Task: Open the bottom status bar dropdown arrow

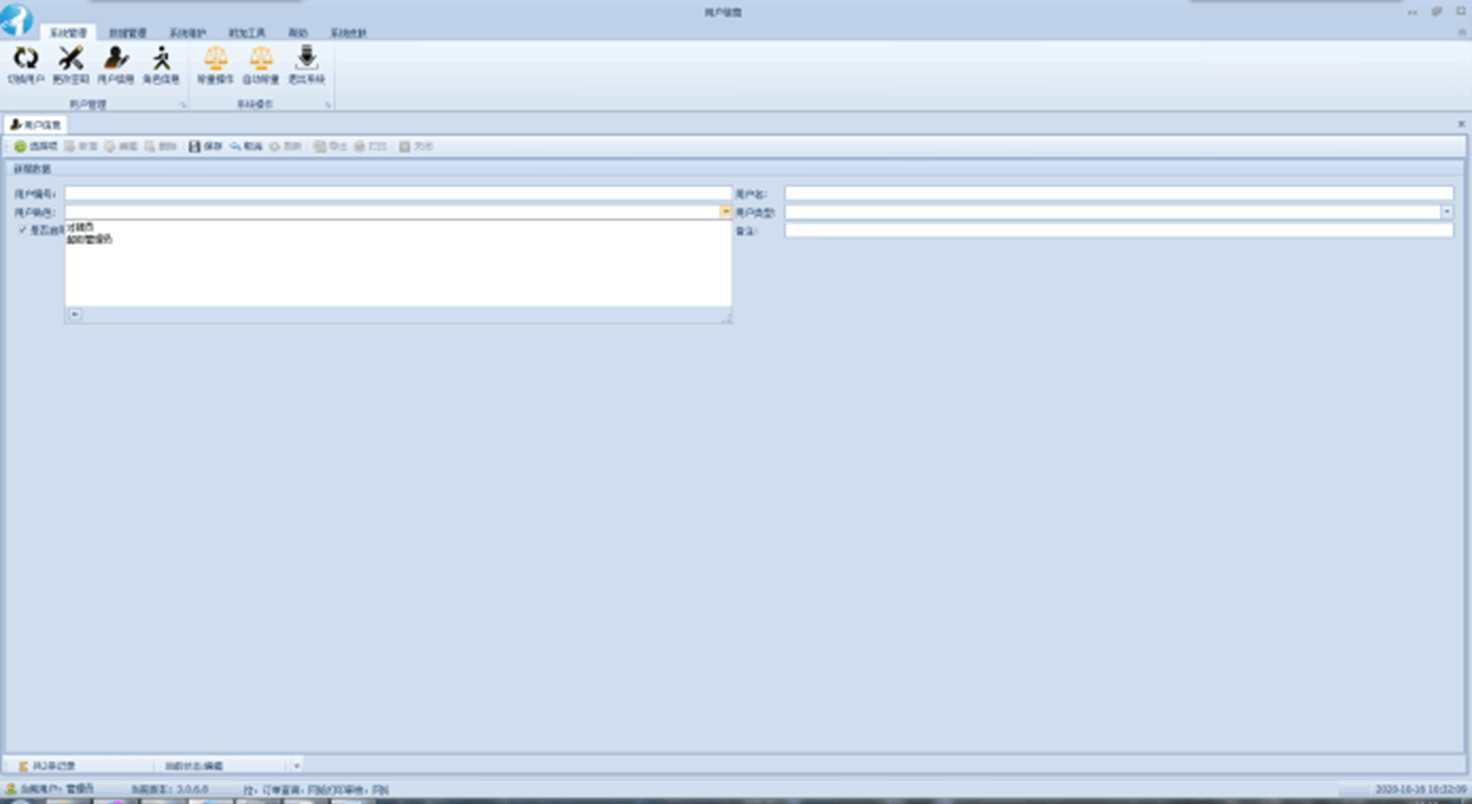Action: click(x=297, y=766)
